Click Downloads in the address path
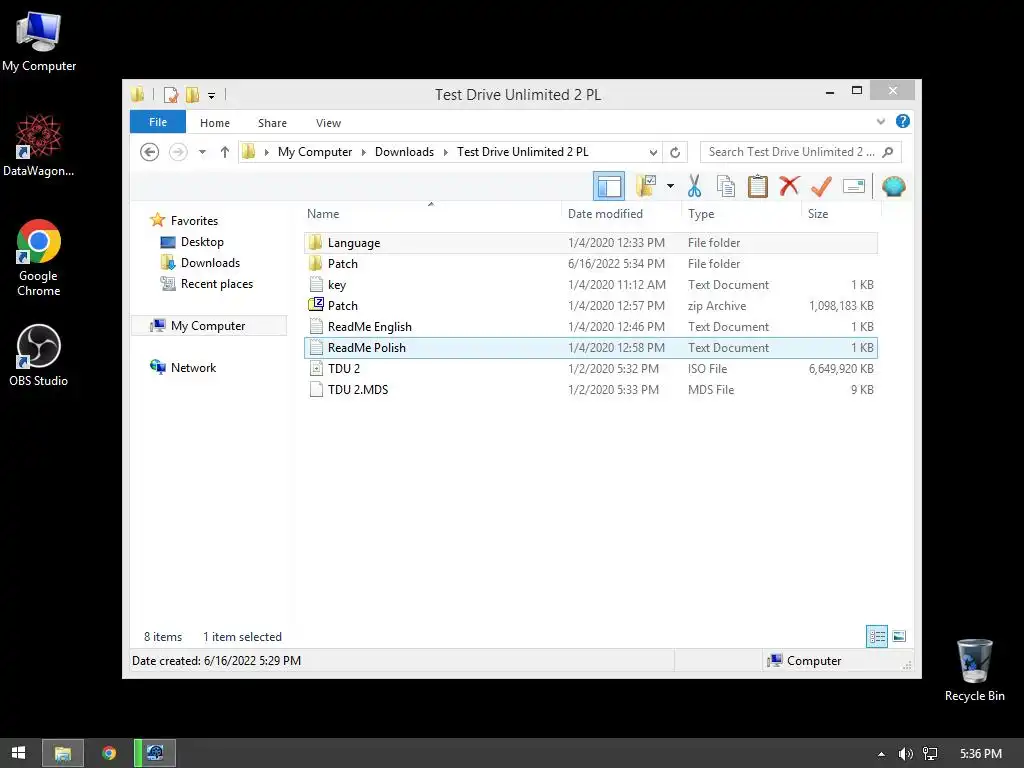The image size is (1024, 768). click(404, 152)
